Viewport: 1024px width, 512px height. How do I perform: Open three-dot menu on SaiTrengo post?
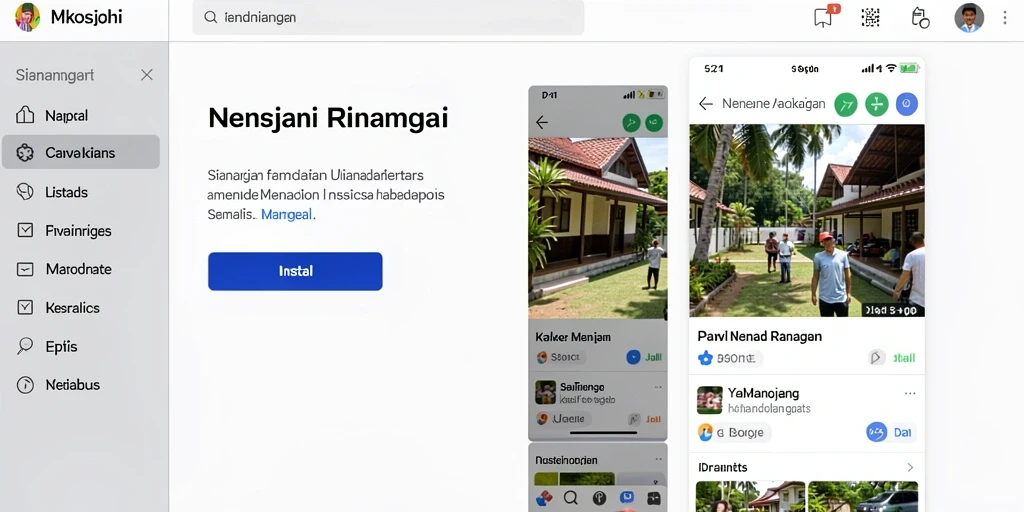click(656, 387)
